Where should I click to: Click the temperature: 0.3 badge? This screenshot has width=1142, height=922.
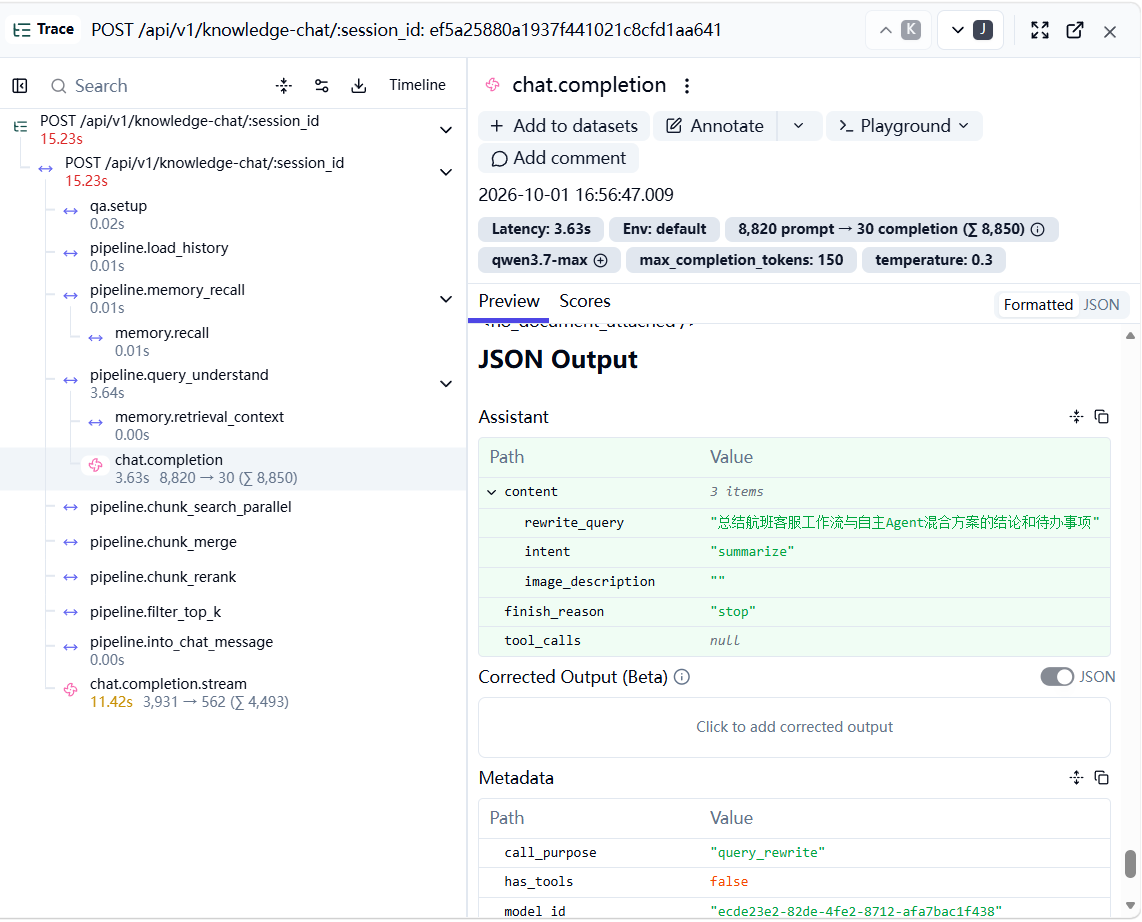(934, 261)
